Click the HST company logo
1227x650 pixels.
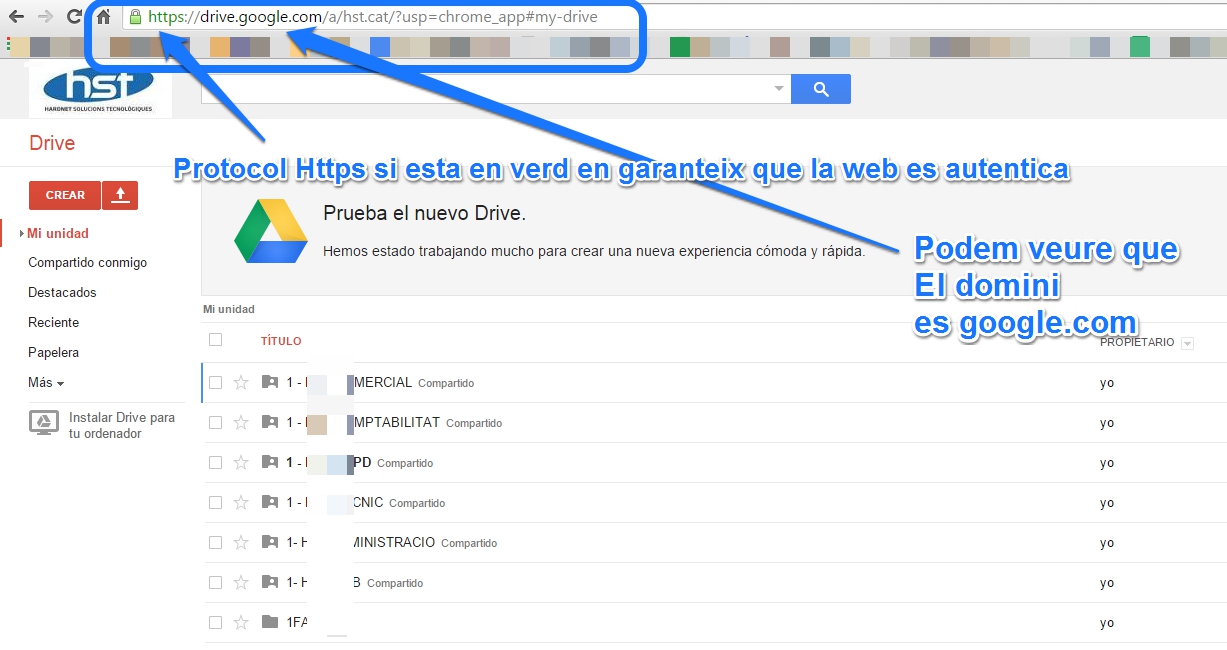[100, 93]
